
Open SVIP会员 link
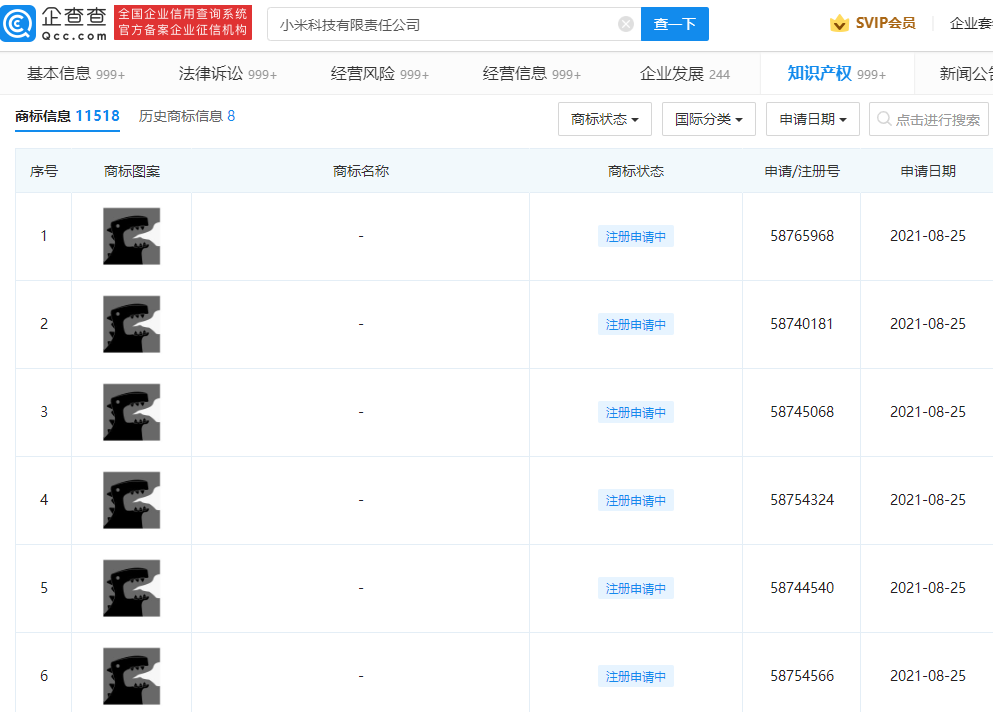pos(885,23)
